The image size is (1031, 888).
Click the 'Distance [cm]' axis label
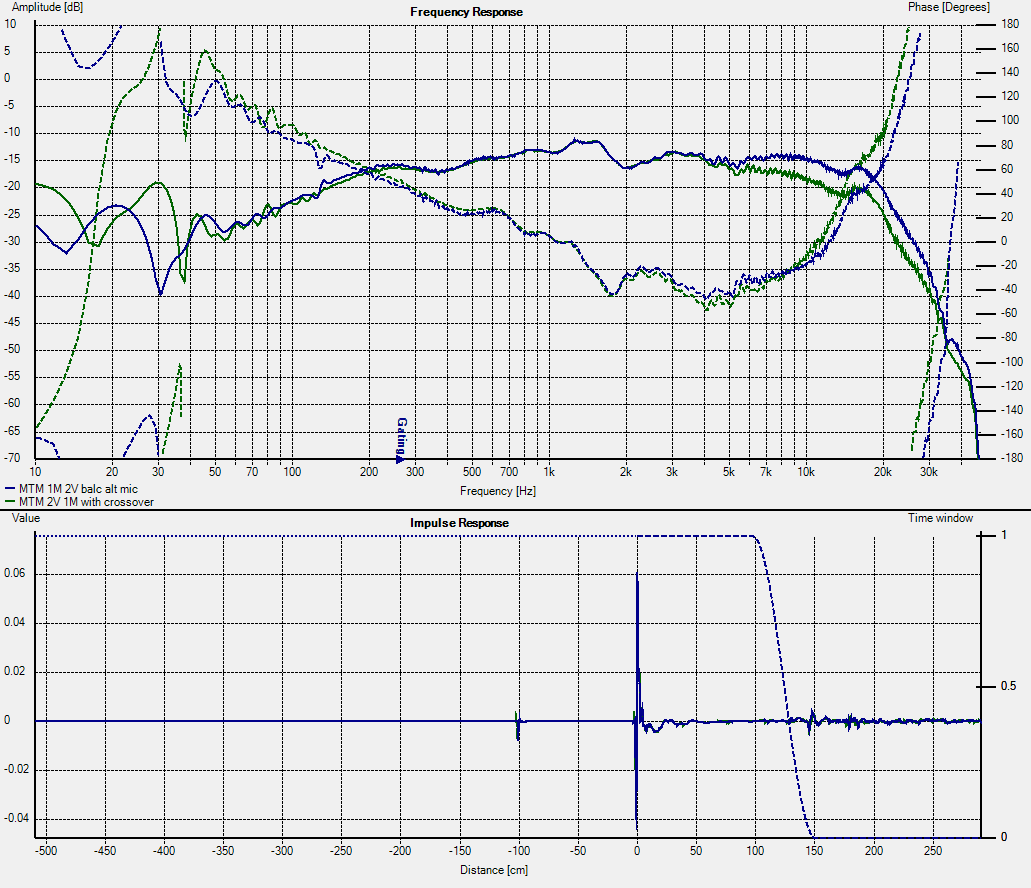pyautogui.click(x=494, y=870)
